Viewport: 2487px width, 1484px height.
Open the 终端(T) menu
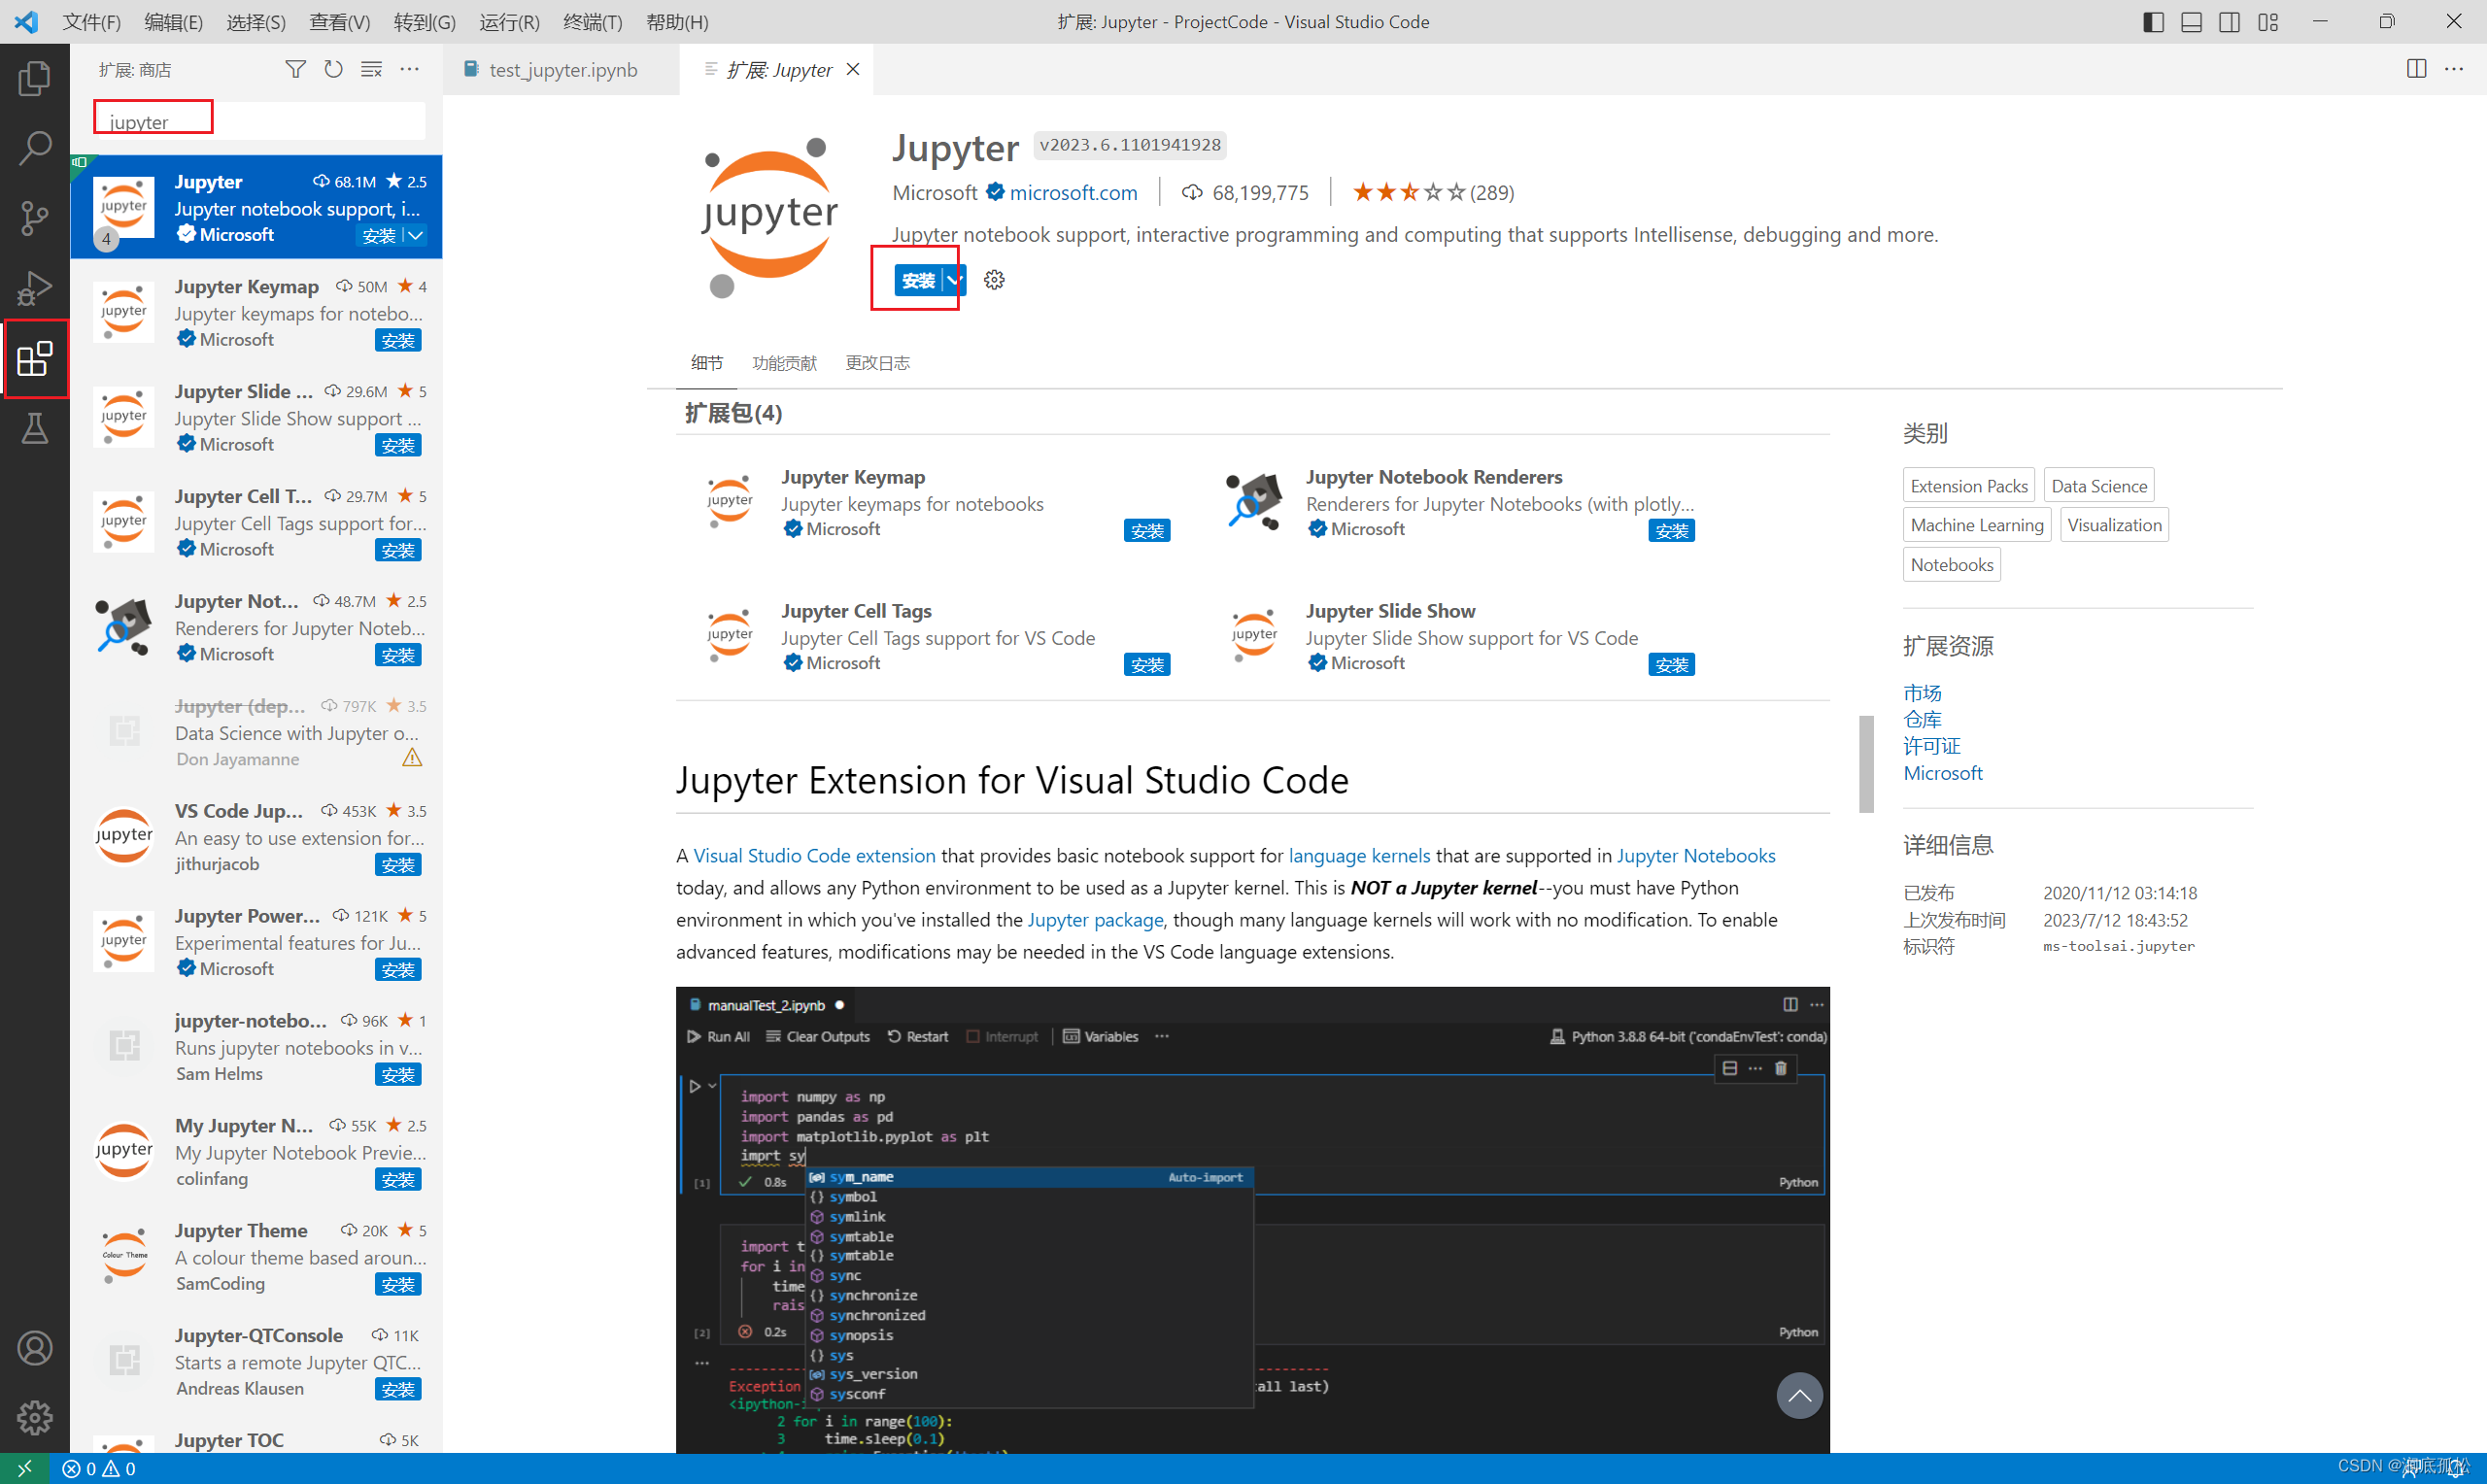tap(592, 22)
